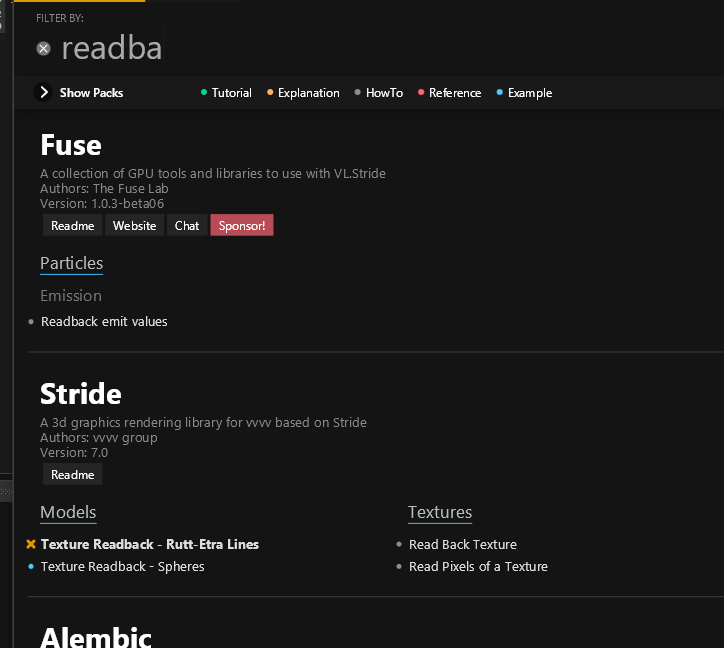Open Read Back Texture entry
This screenshot has height=648, width=724.
click(x=462, y=545)
